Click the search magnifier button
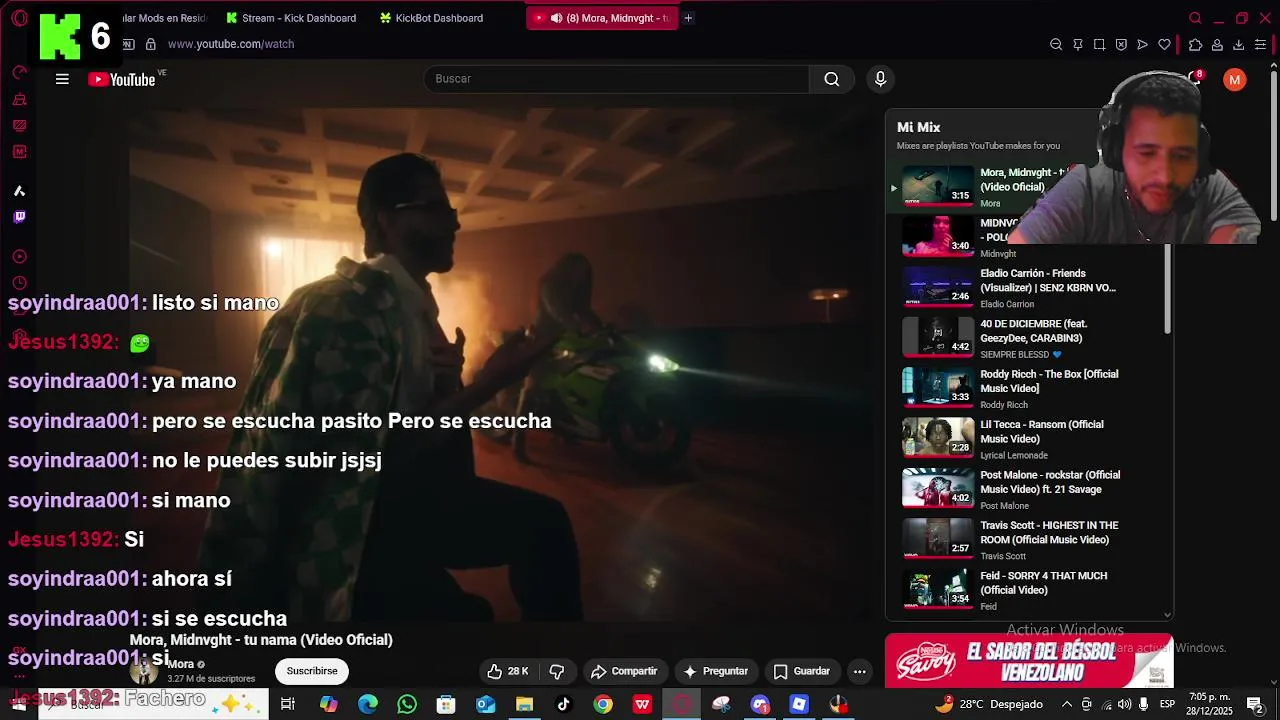 (x=832, y=79)
